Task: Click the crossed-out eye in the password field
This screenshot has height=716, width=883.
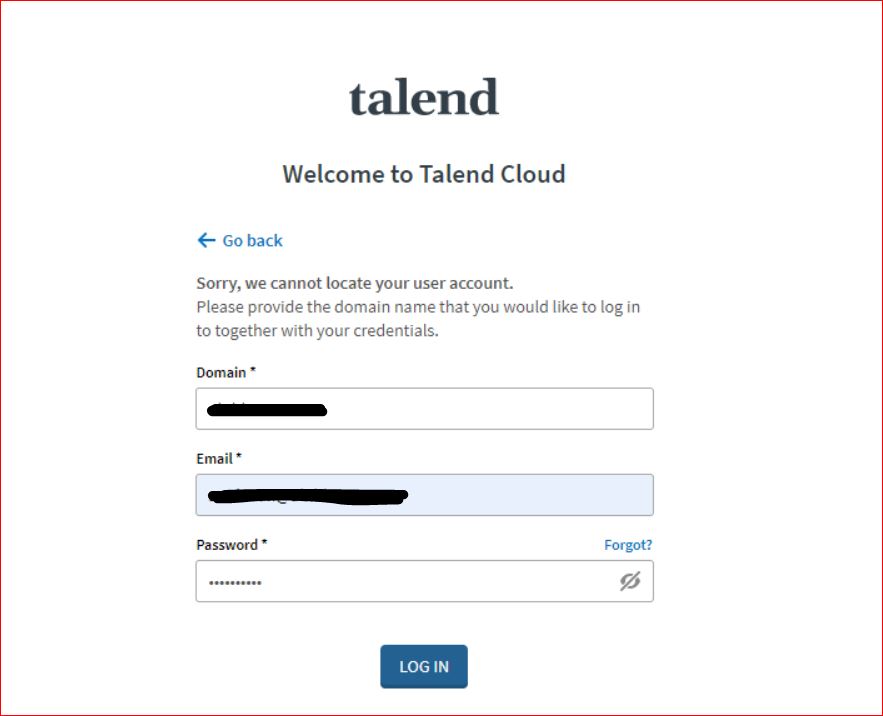Action: pos(629,581)
